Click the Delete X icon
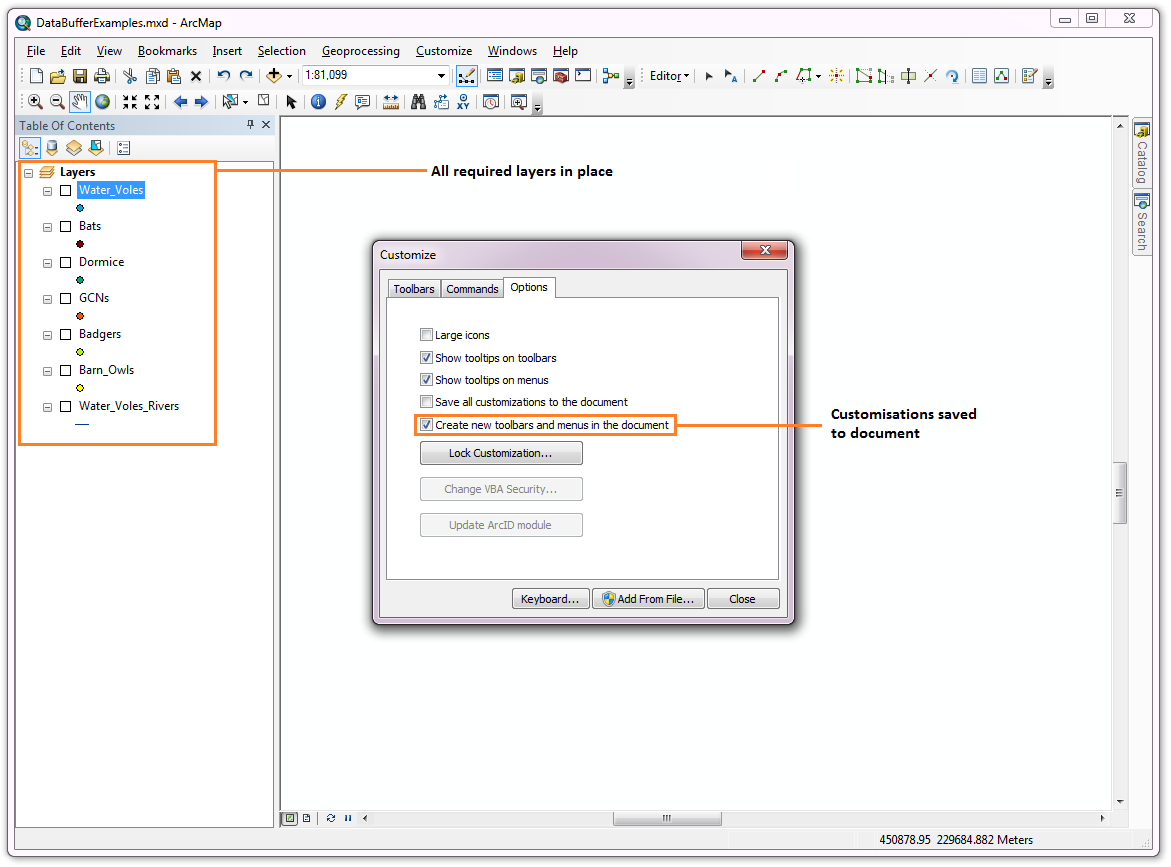1171x867 pixels. click(196, 75)
